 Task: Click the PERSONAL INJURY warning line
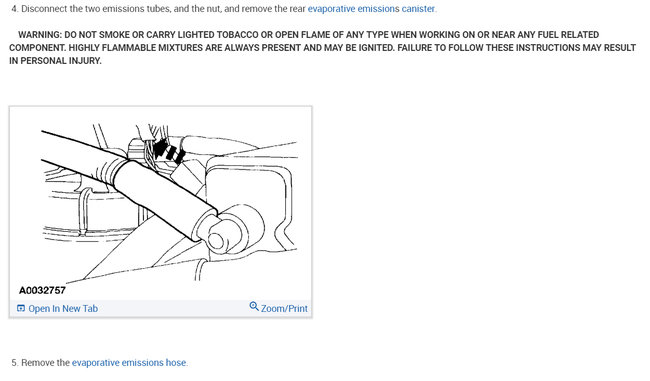point(55,61)
